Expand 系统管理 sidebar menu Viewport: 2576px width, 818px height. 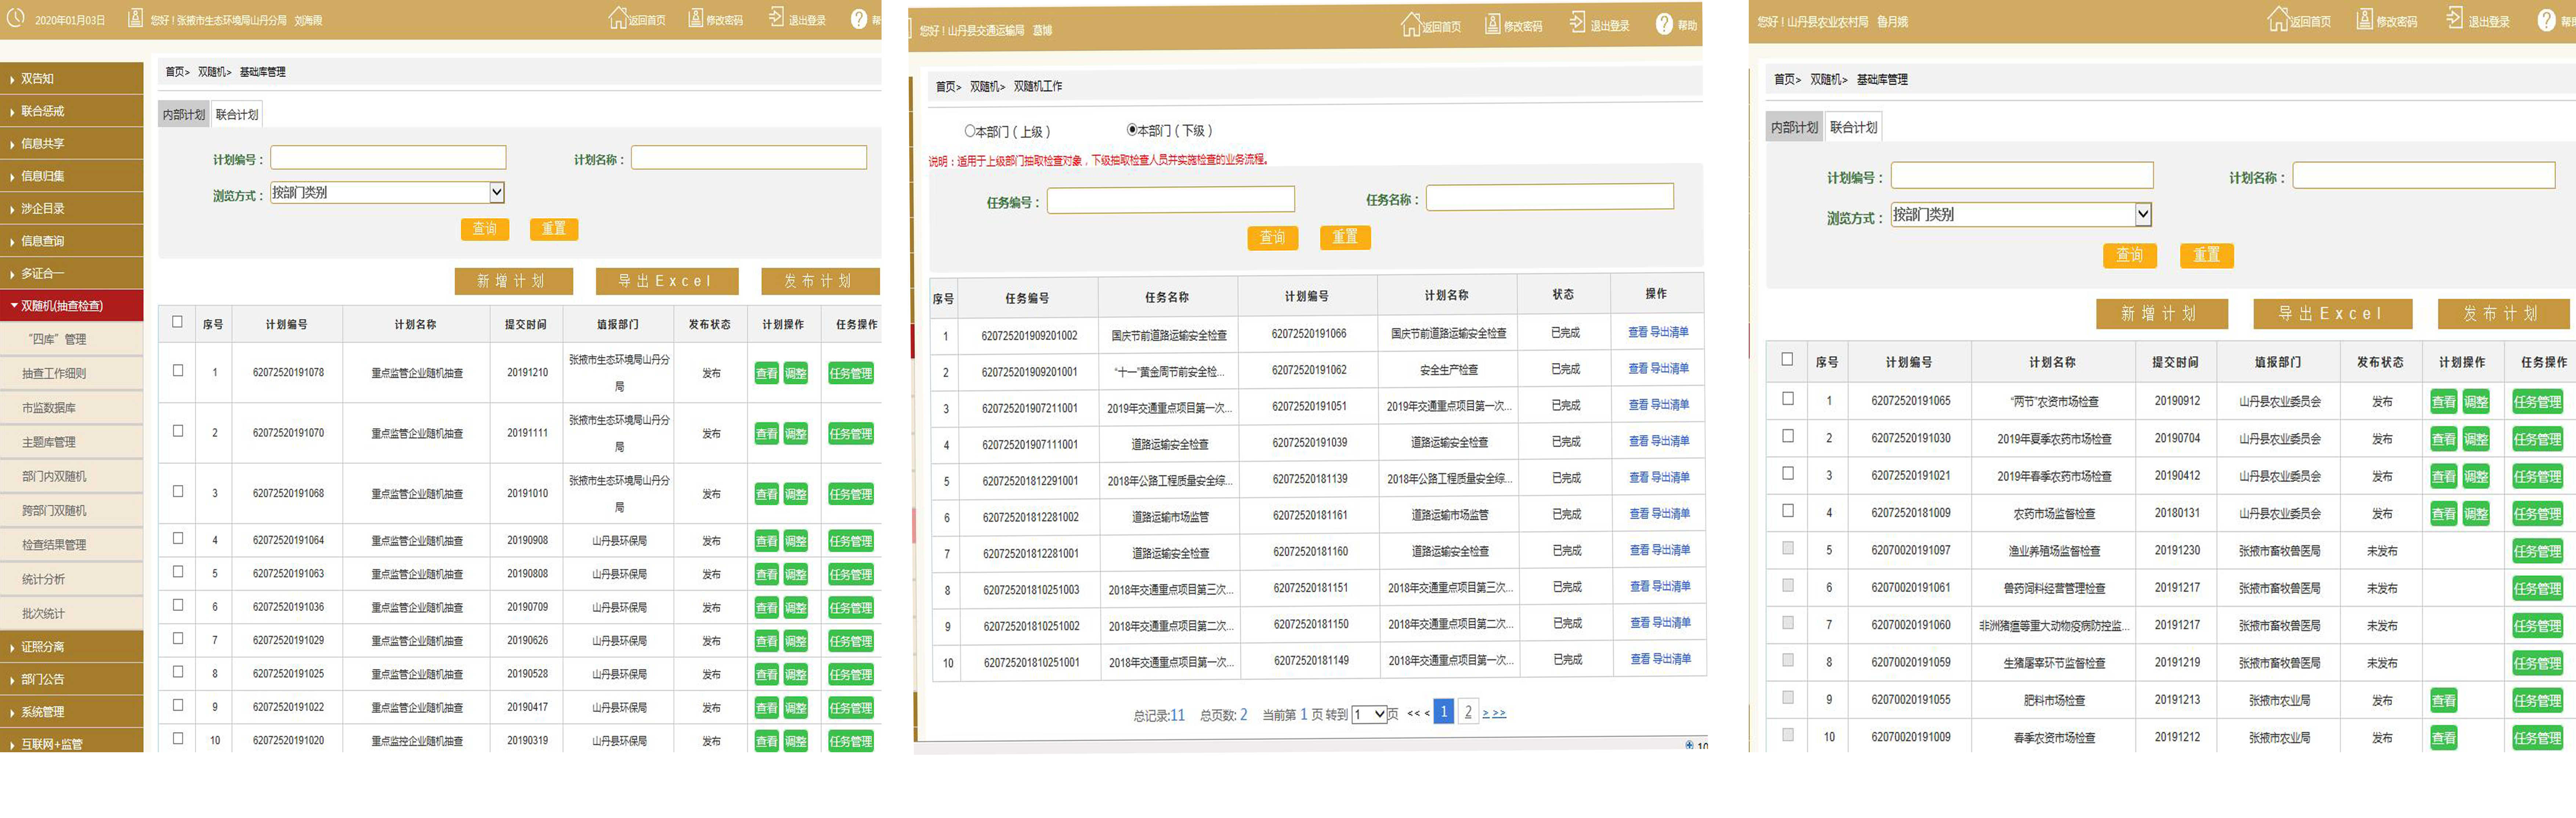click(x=72, y=712)
